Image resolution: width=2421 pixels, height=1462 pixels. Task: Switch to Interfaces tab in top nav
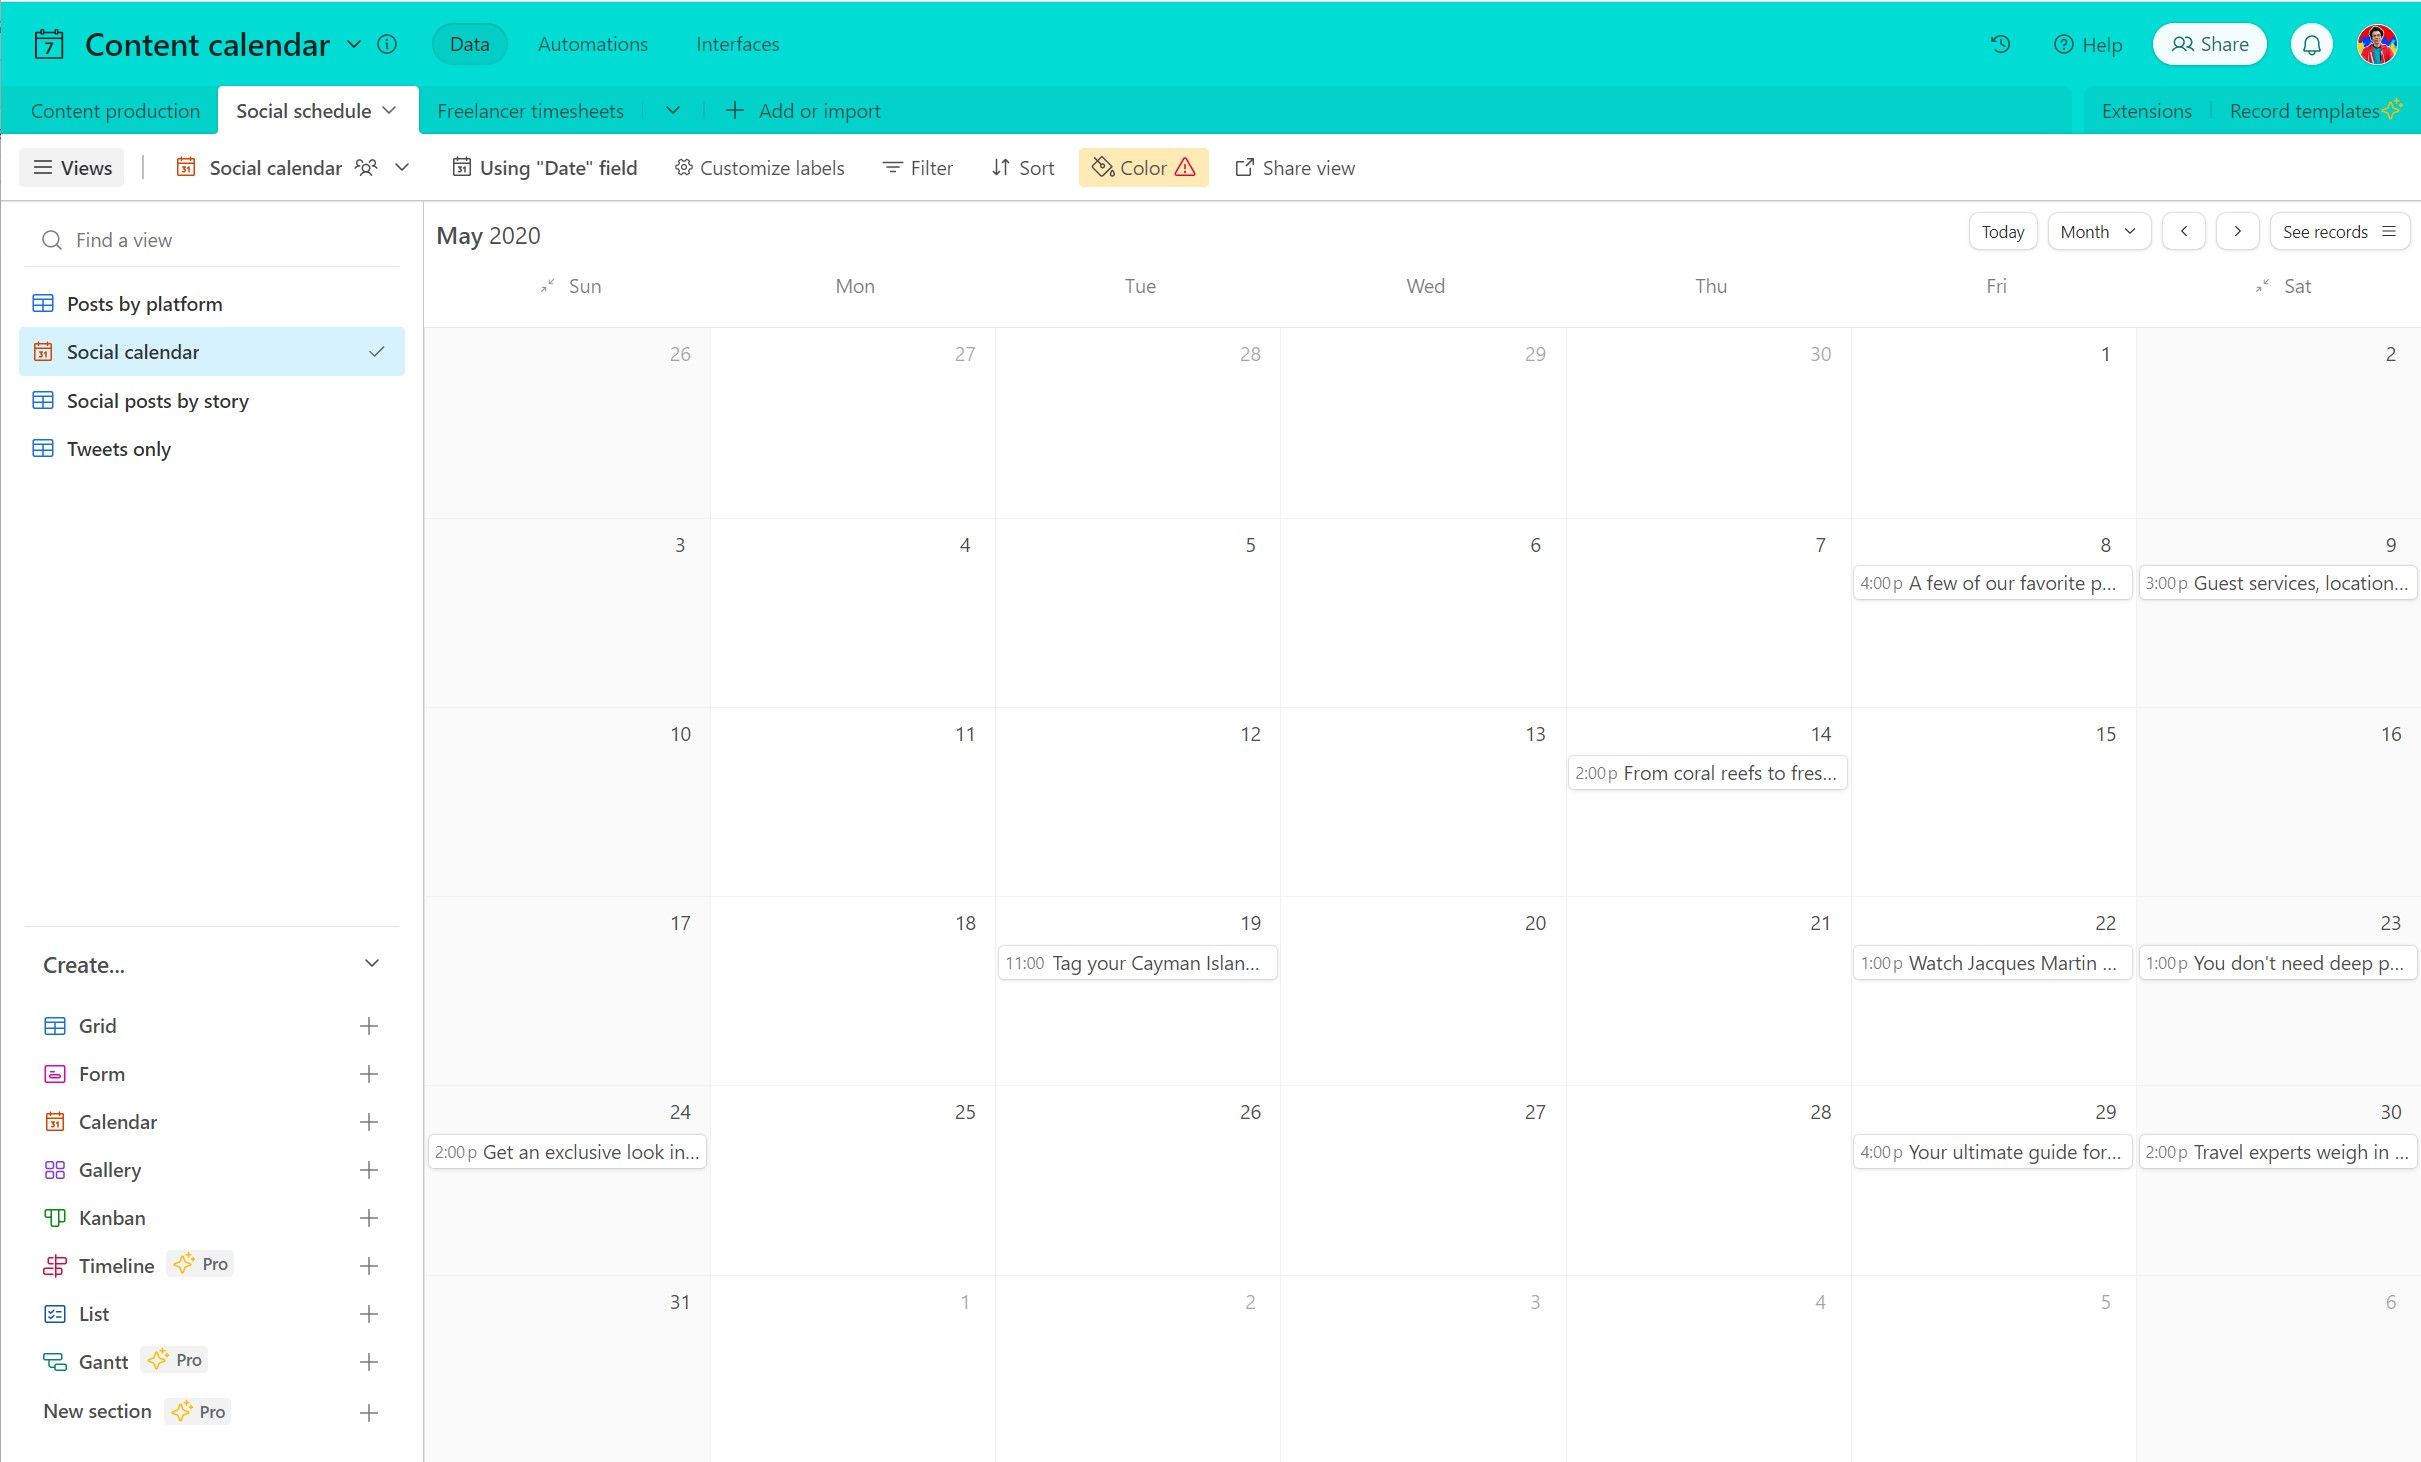(735, 43)
